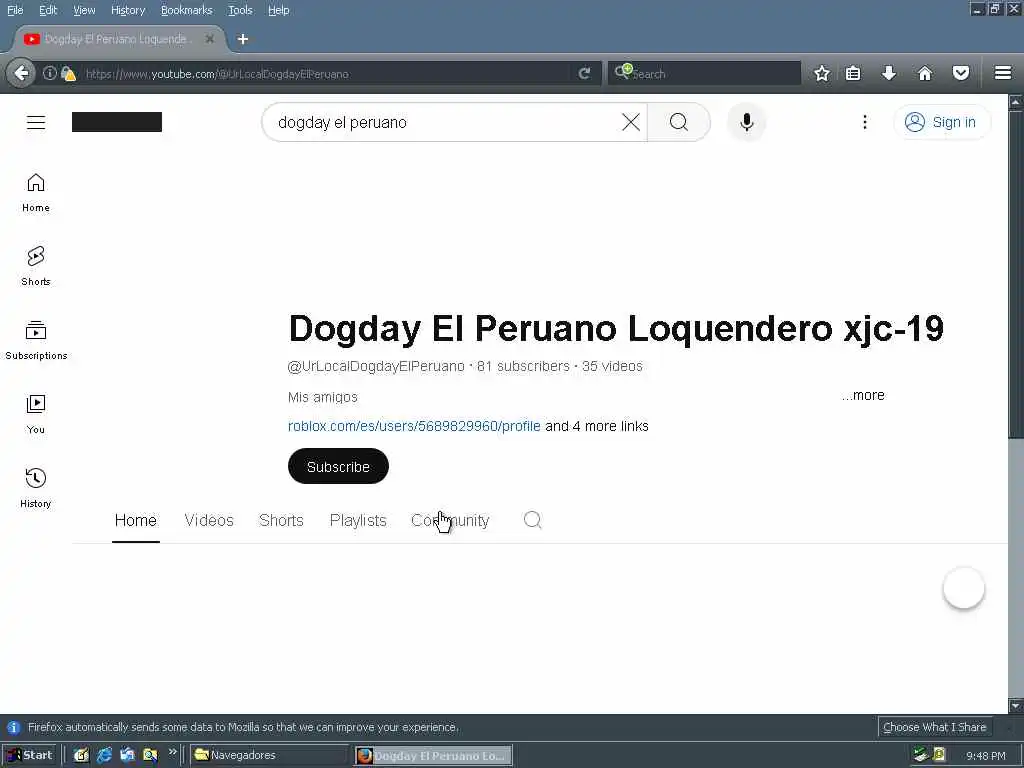The height and width of the screenshot is (768, 1024).
Task: Focus the Firefox search box
Action: point(704,73)
